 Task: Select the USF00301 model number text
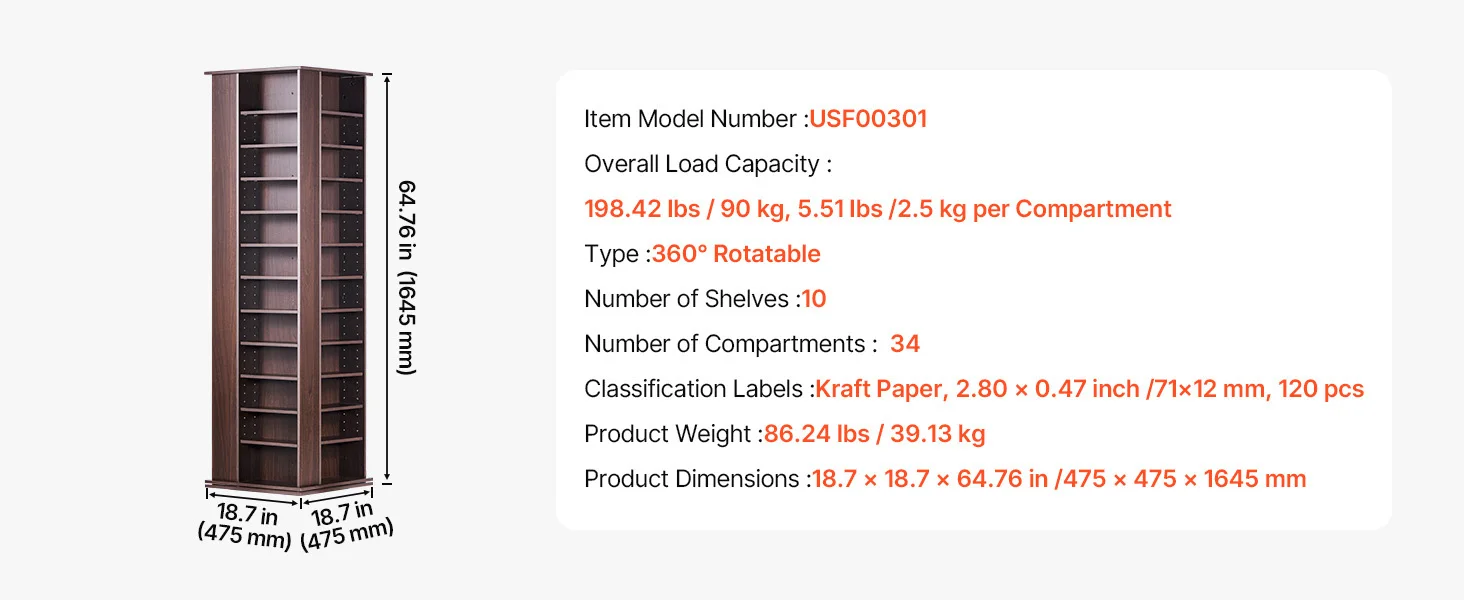[868, 119]
